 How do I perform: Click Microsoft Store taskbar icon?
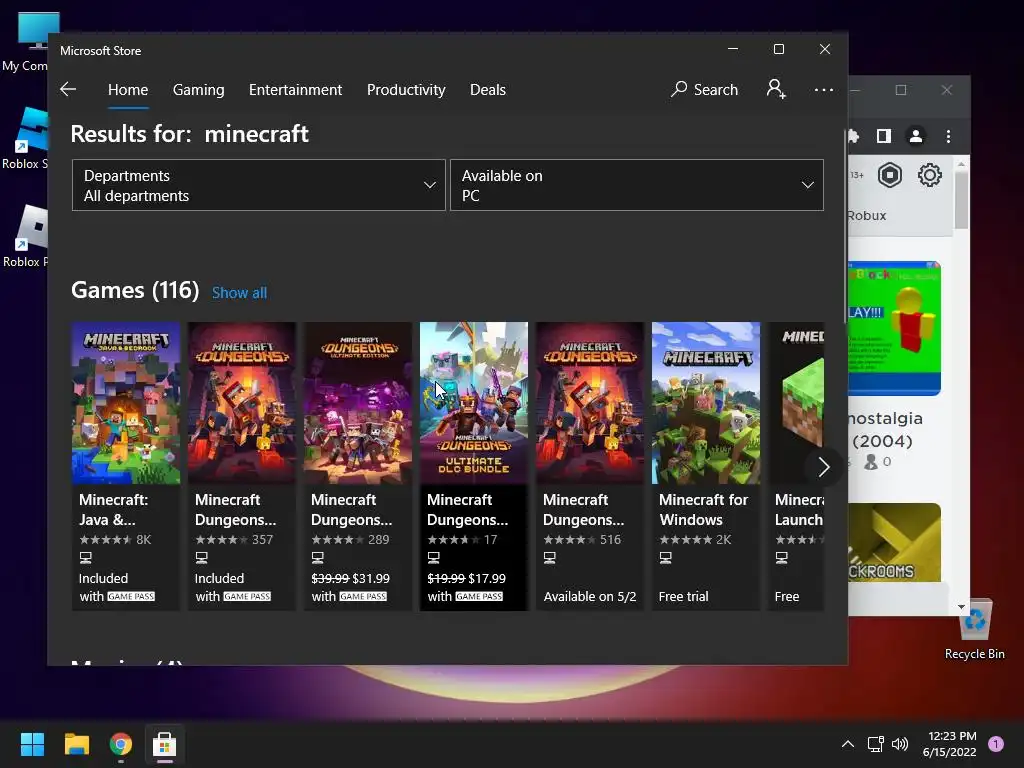[x=165, y=744]
